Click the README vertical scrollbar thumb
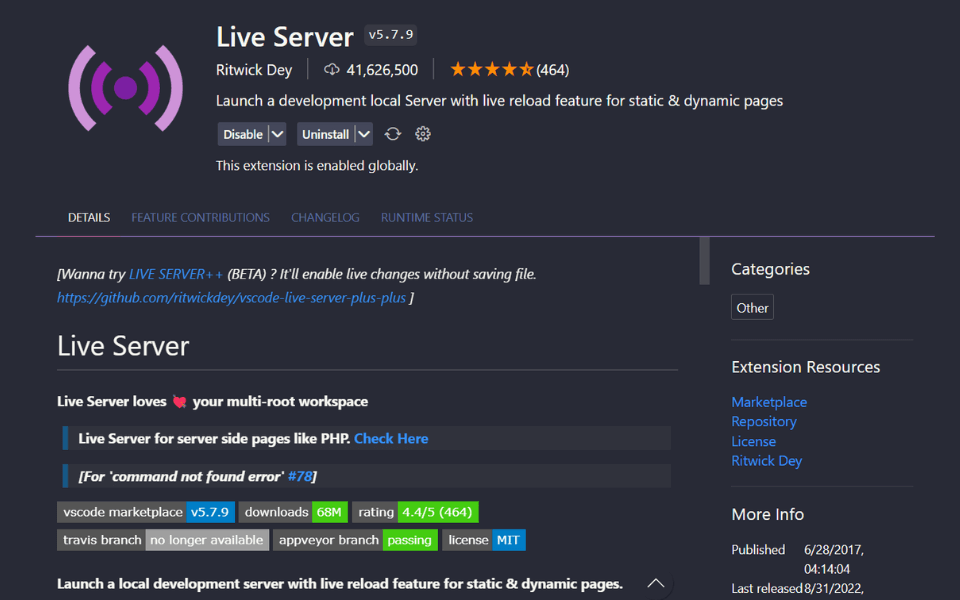960x600 pixels. click(x=704, y=260)
